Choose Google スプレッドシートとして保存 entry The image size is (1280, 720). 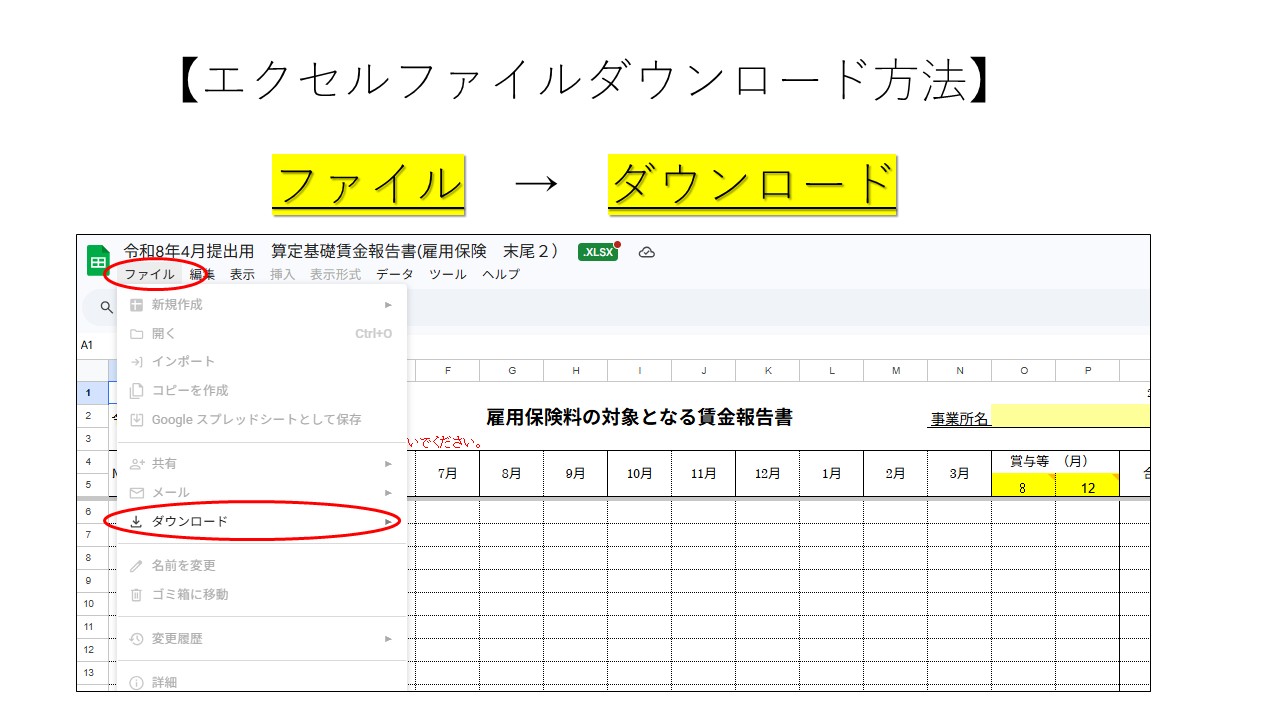[256, 420]
